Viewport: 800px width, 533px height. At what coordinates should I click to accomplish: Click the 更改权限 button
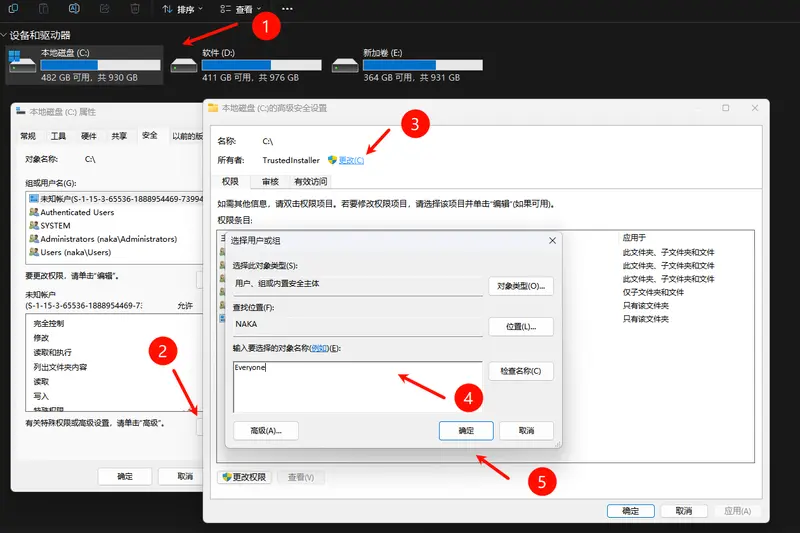tap(244, 477)
